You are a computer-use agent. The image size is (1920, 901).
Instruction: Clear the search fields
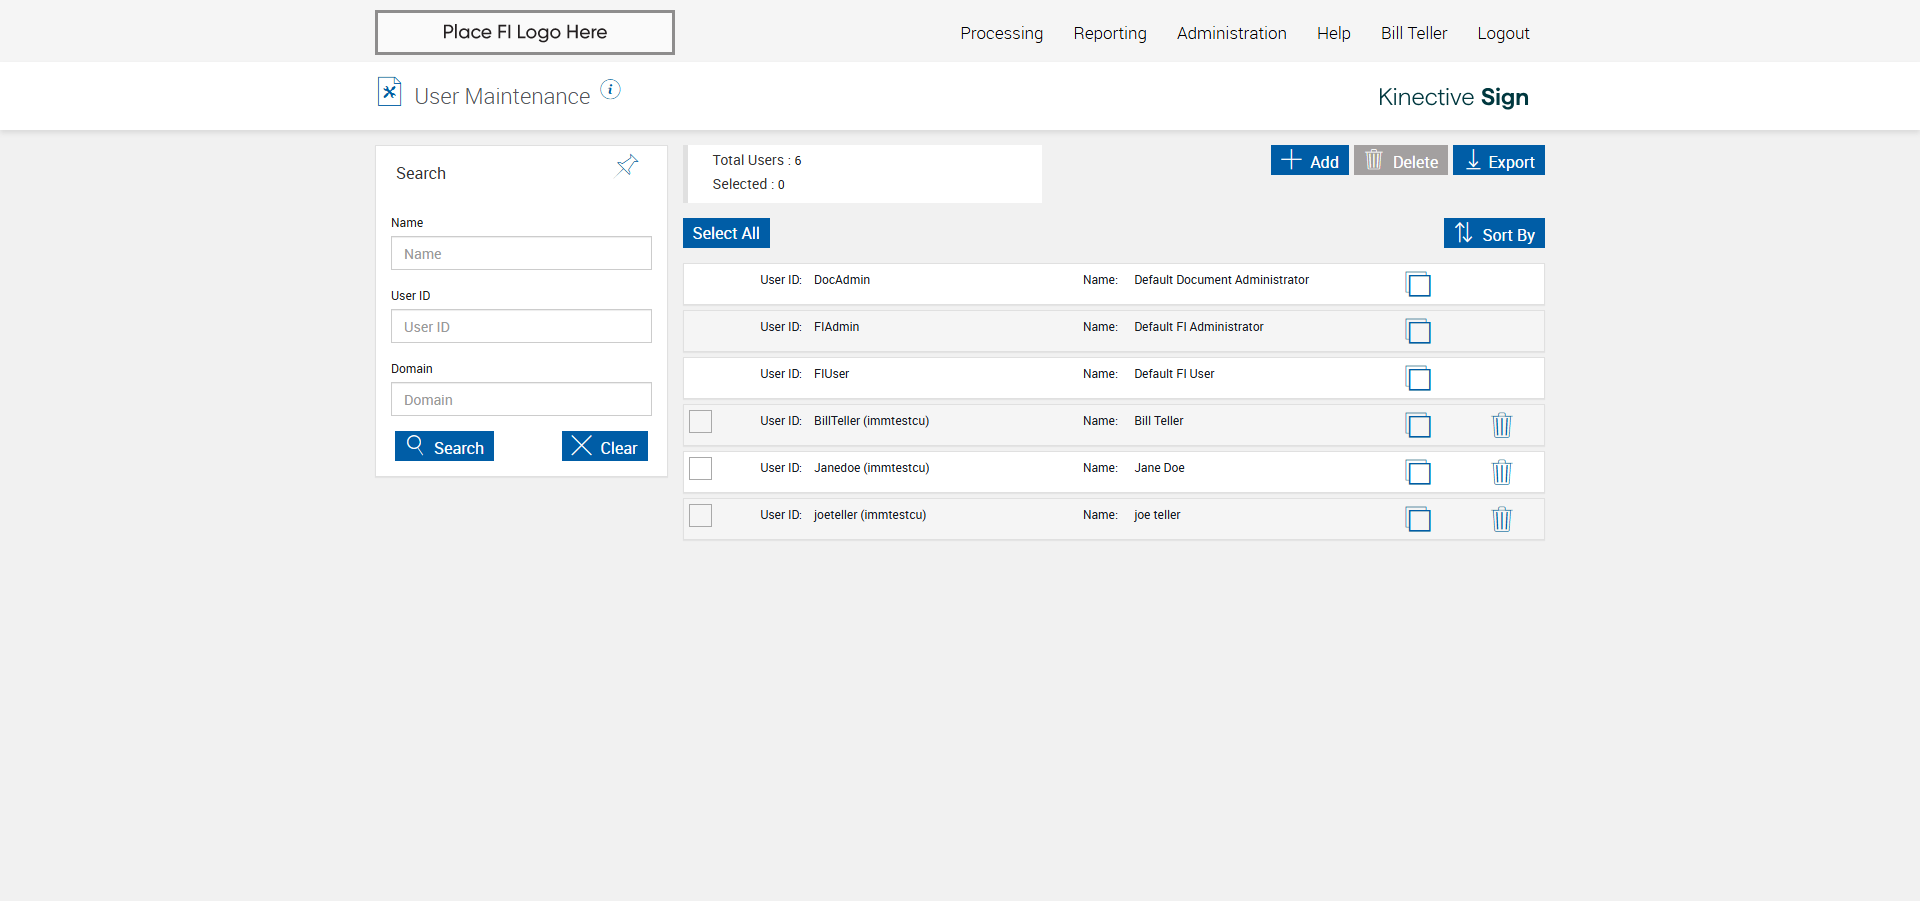point(604,446)
